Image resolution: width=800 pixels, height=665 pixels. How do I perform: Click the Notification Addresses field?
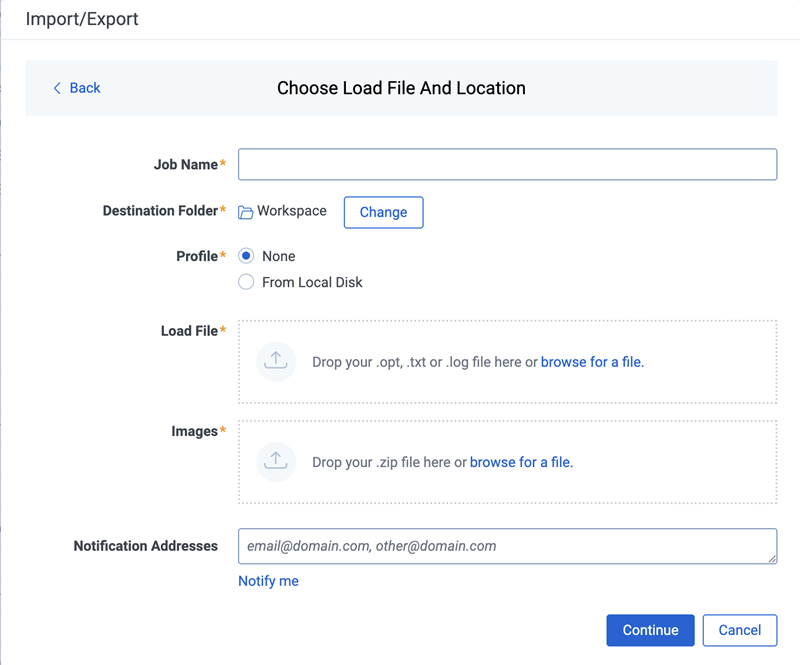click(x=507, y=546)
